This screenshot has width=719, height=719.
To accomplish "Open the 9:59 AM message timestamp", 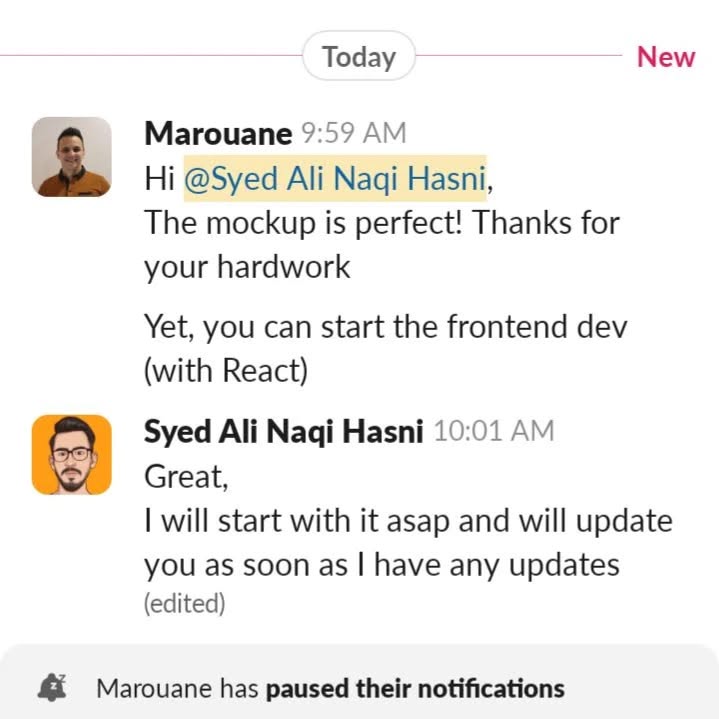I will pyautogui.click(x=354, y=133).
